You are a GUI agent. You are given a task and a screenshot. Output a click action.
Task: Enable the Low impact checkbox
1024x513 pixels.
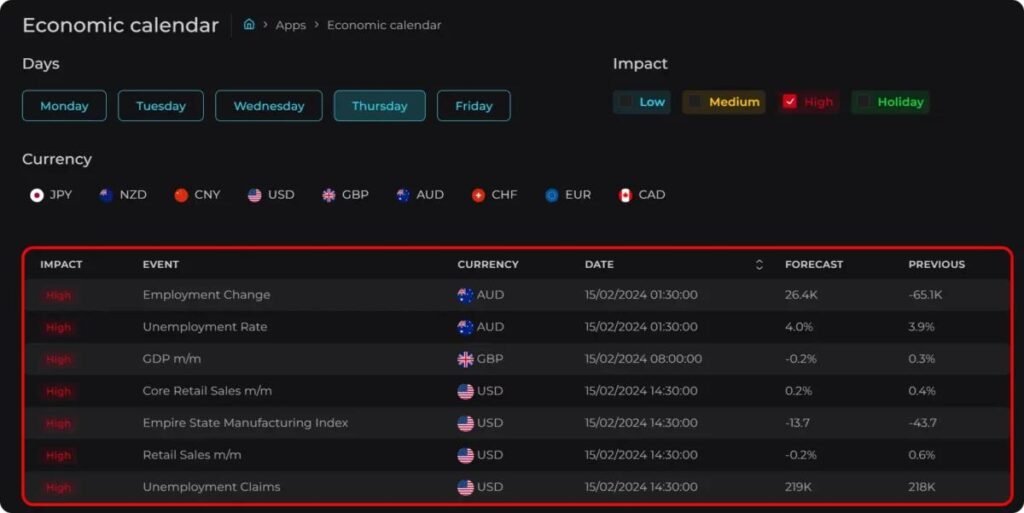click(626, 102)
